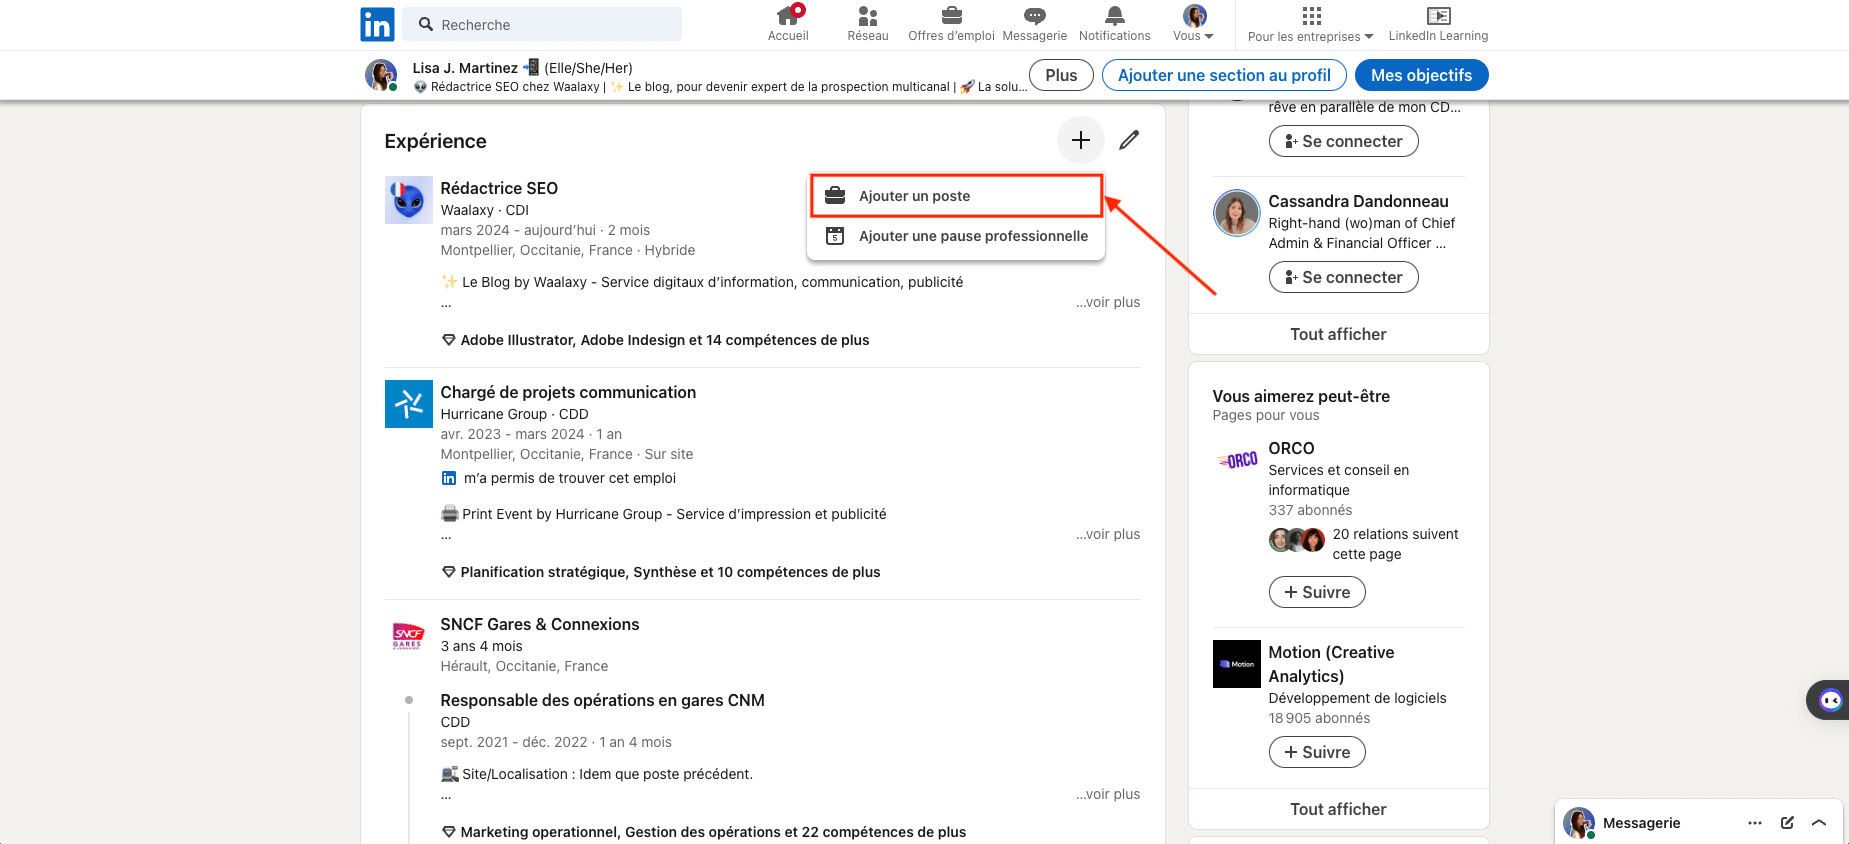Expand the Vous profile menu
Image resolution: width=1849 pixels, height=844 pixels.
tap(1194, 24)
